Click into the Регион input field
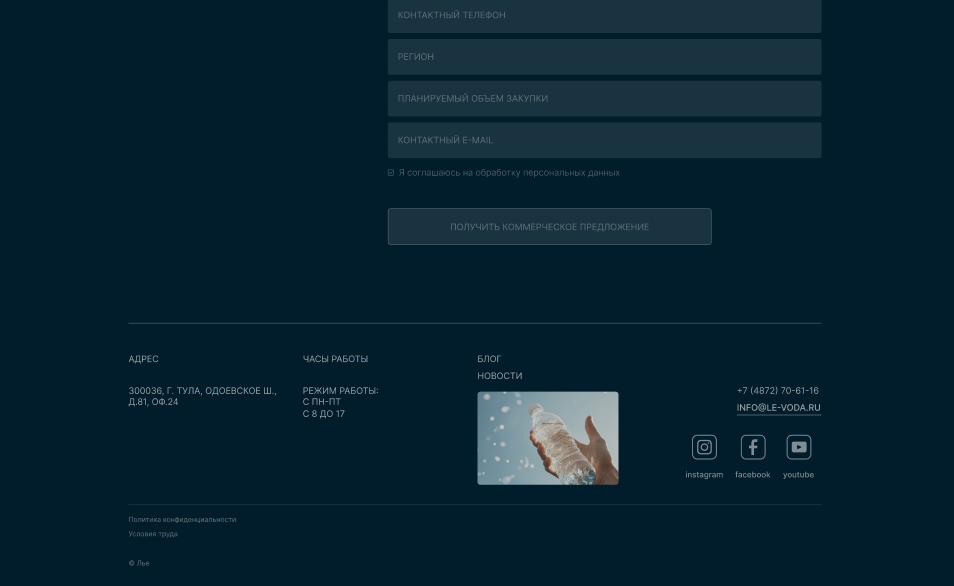The width and height of the screenshot is (954, 586). click(604, 57)
